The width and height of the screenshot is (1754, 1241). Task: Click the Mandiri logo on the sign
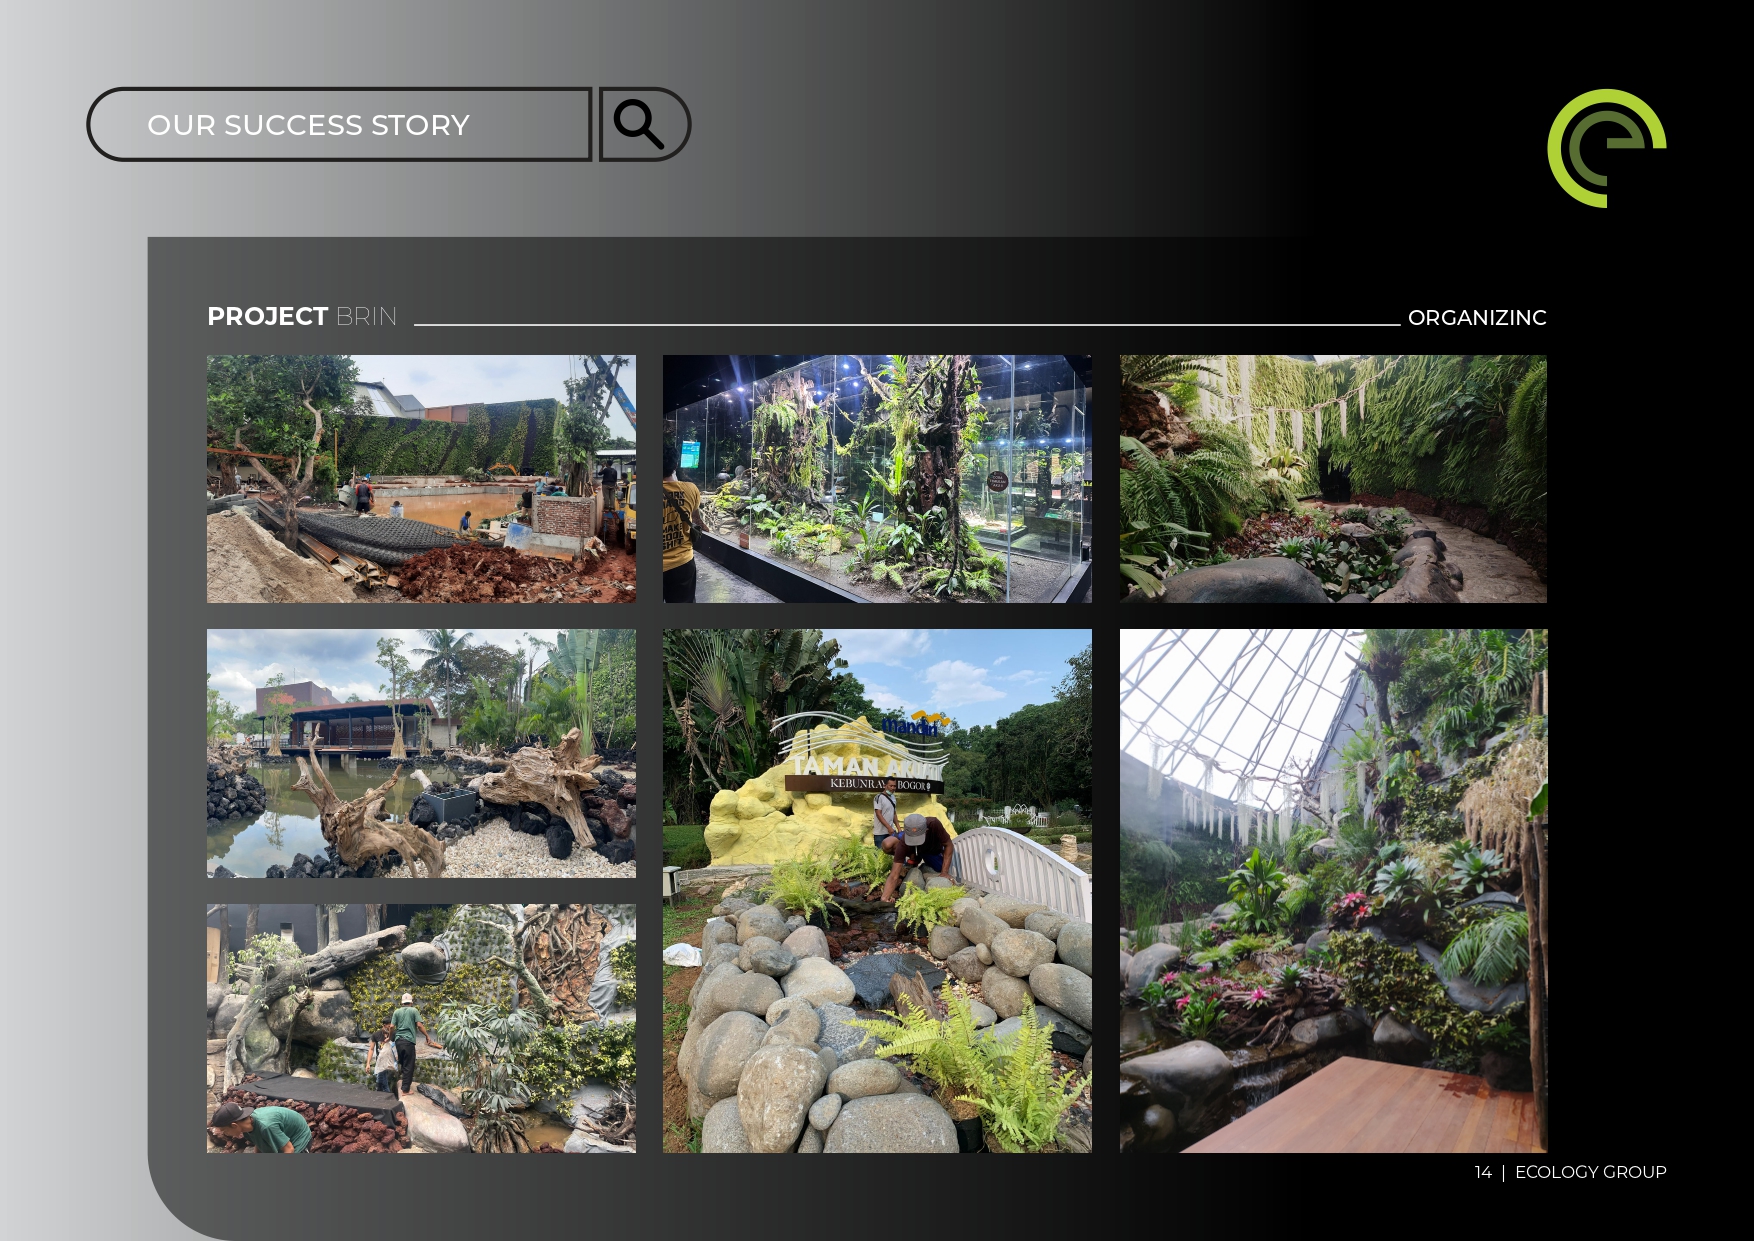click(914, 725)
